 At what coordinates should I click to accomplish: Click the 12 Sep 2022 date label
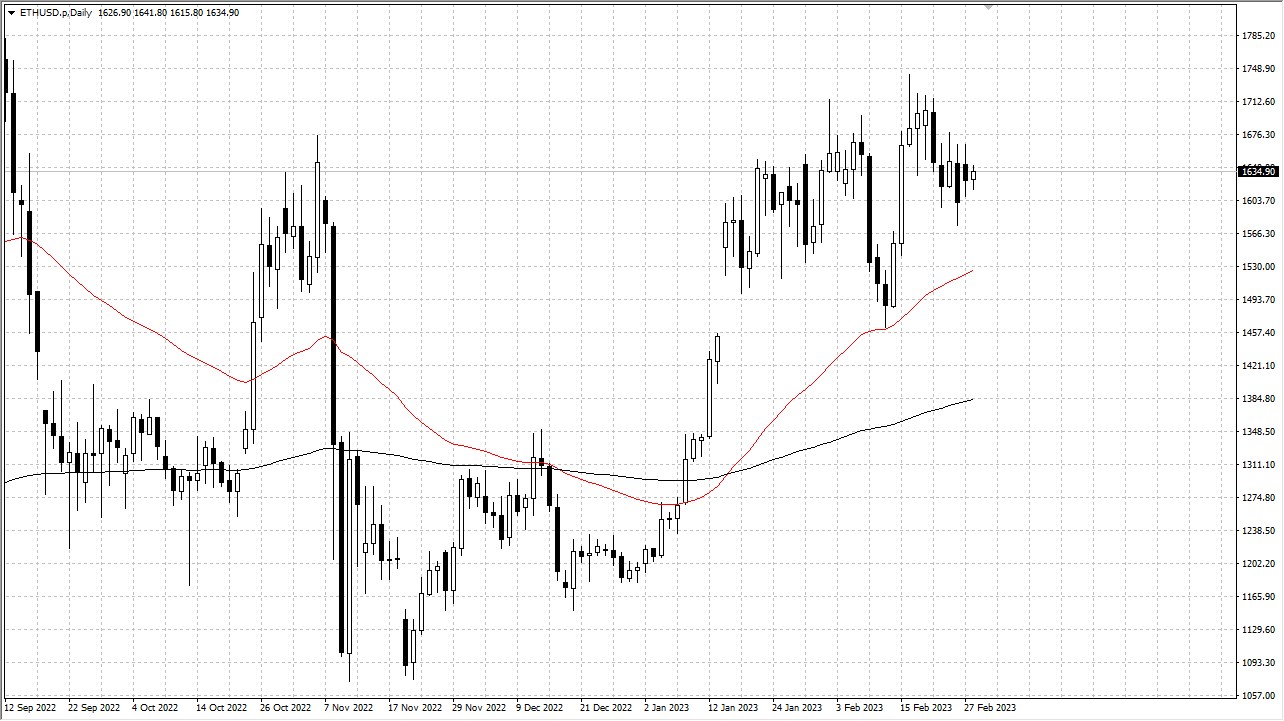click(32, 708)
